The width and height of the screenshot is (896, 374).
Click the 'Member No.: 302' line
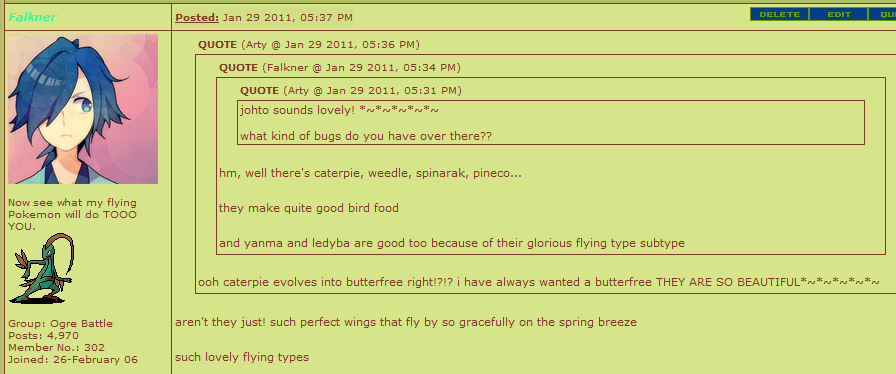pyautogui.click(x=57, y=348)
